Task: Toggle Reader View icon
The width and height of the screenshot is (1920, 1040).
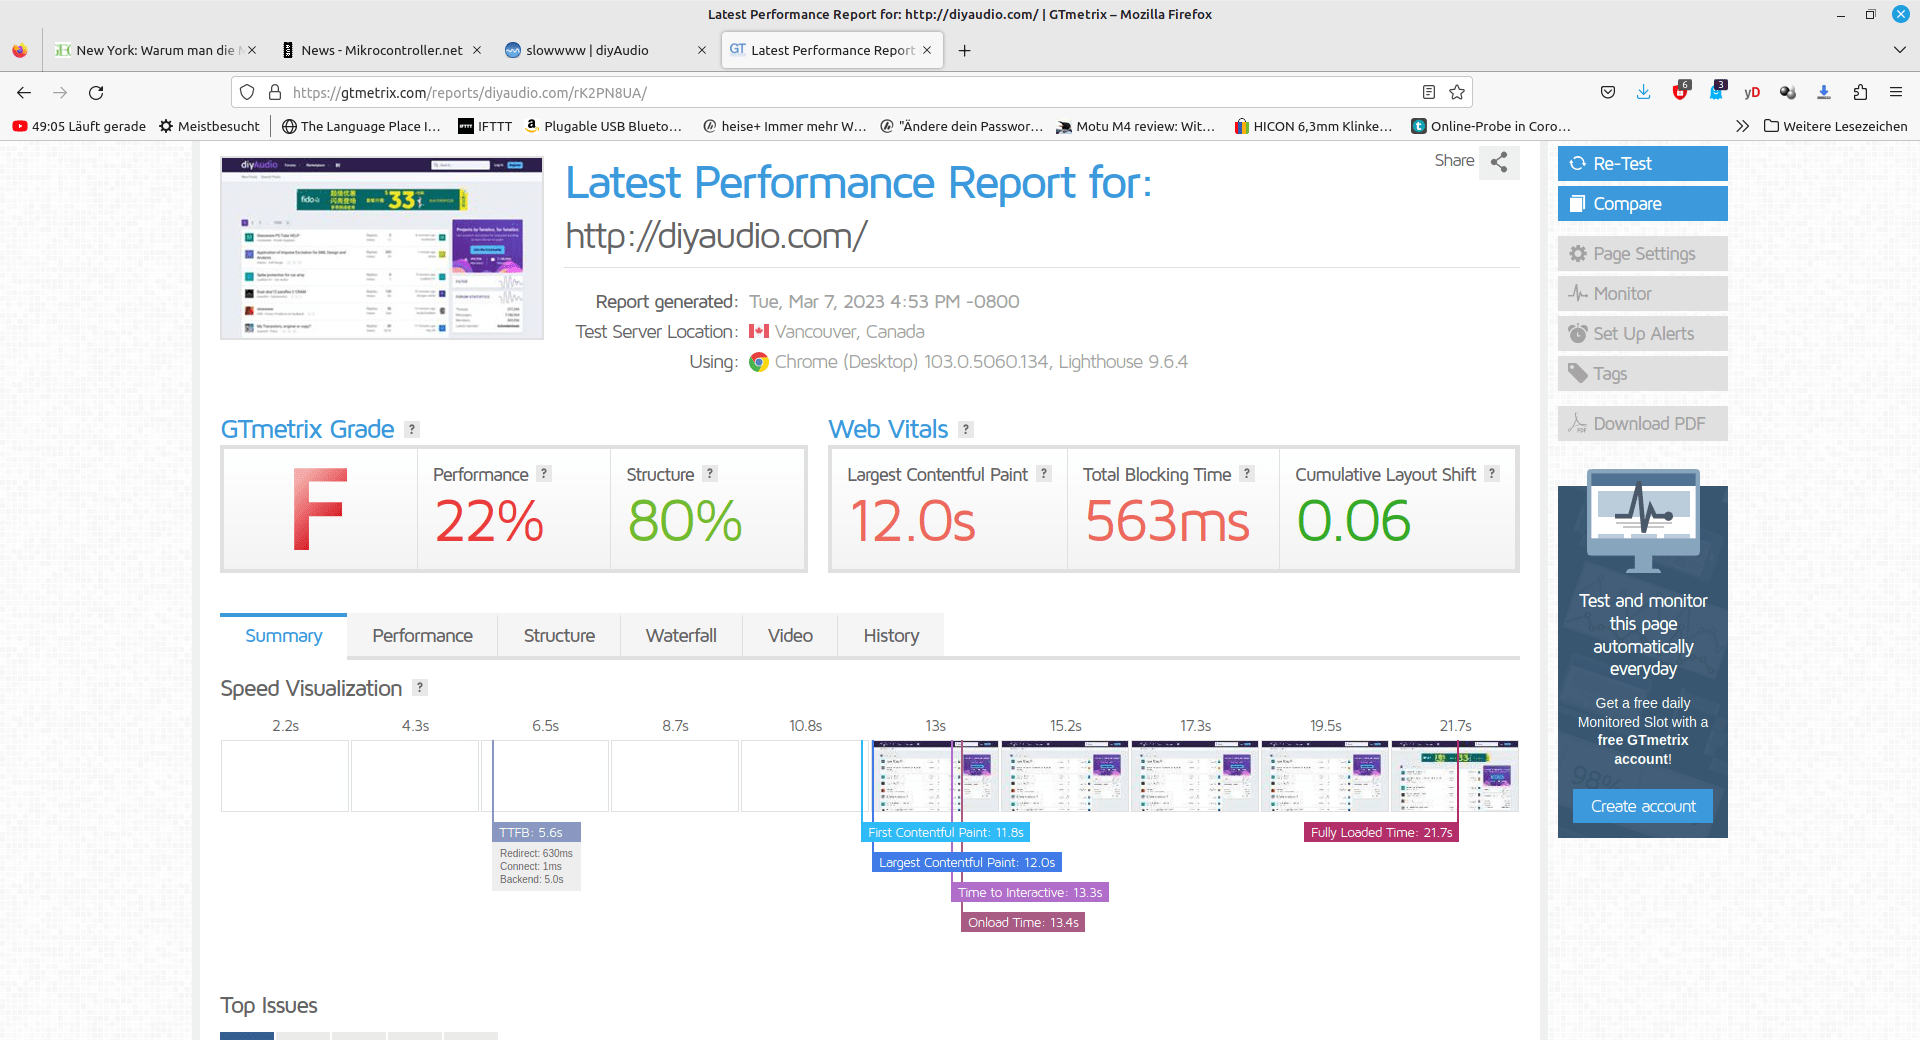Action: pos(1429,92)
